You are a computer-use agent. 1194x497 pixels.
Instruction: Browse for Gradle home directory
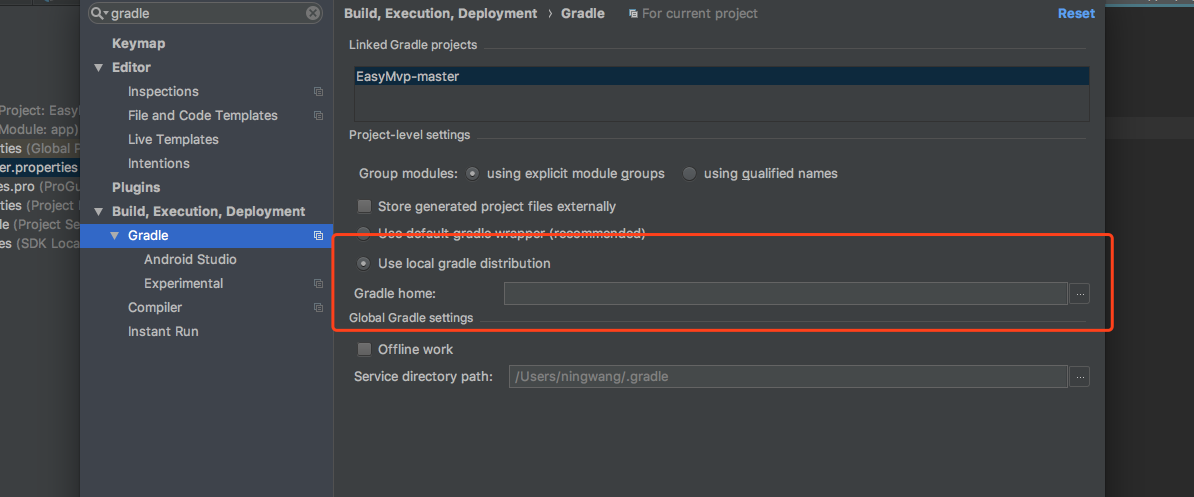(x=1080, y=294)
